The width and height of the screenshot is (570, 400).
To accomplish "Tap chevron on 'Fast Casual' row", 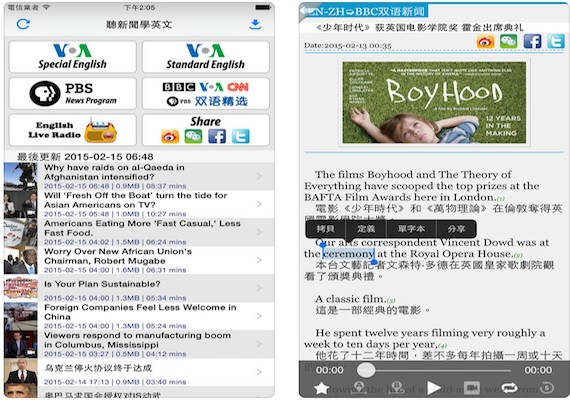I will click(259, 232).
